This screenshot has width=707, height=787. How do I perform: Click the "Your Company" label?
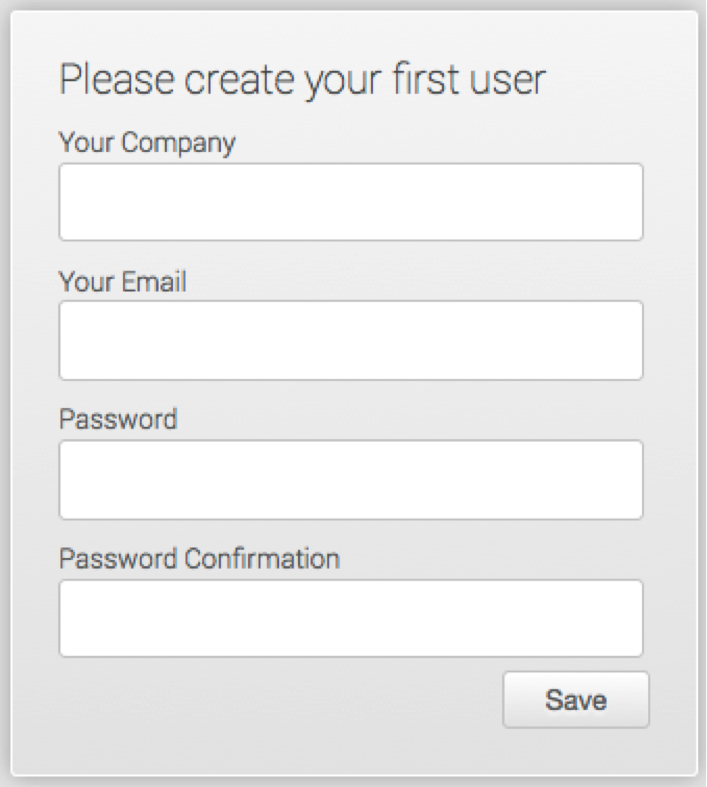point(147,143)
